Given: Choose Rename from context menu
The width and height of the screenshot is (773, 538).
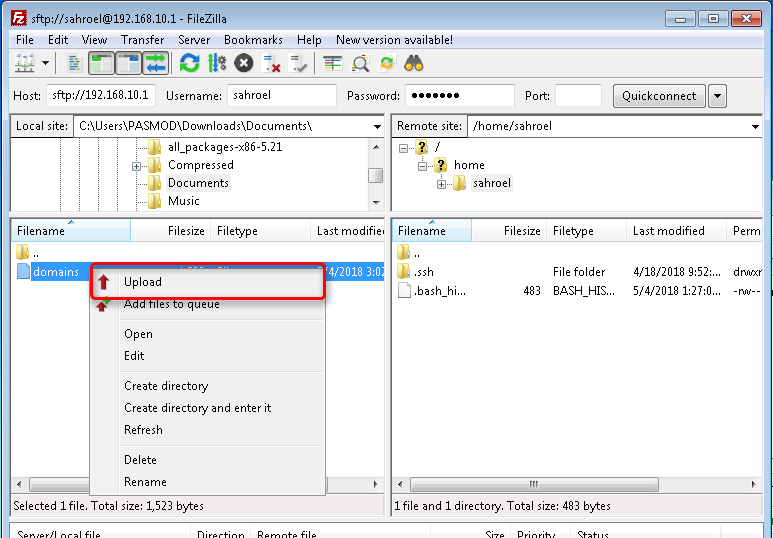Looking at the screenshot, I should pyautogui.click(x=208, y=482).
